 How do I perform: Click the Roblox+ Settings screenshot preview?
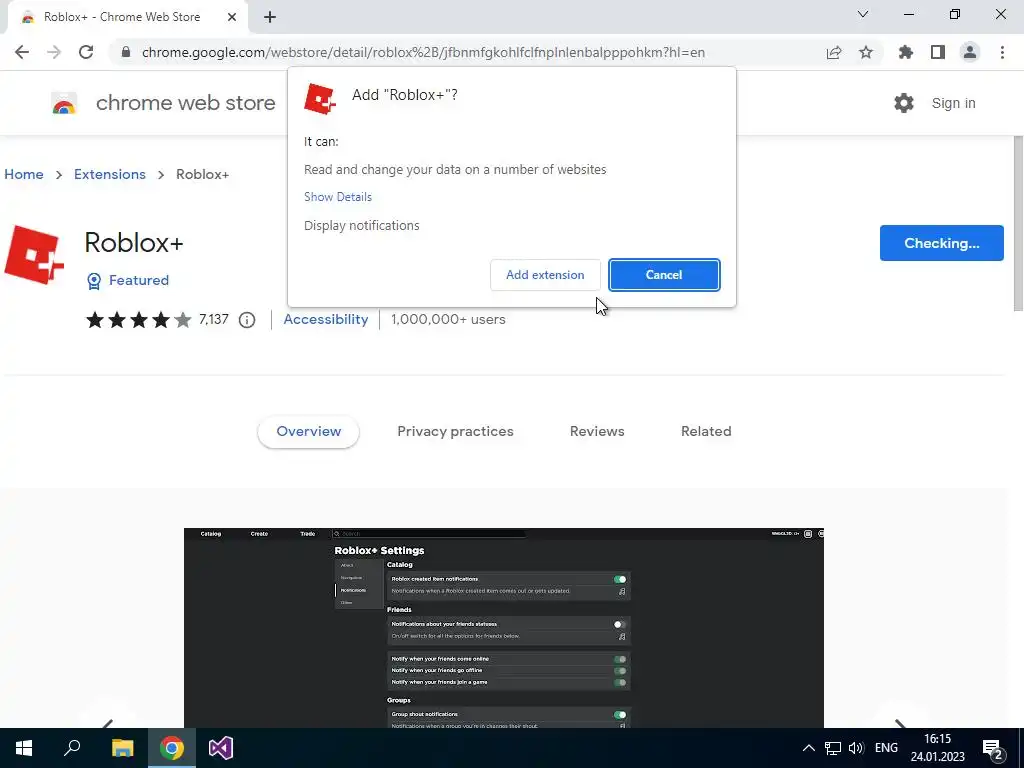504,628
